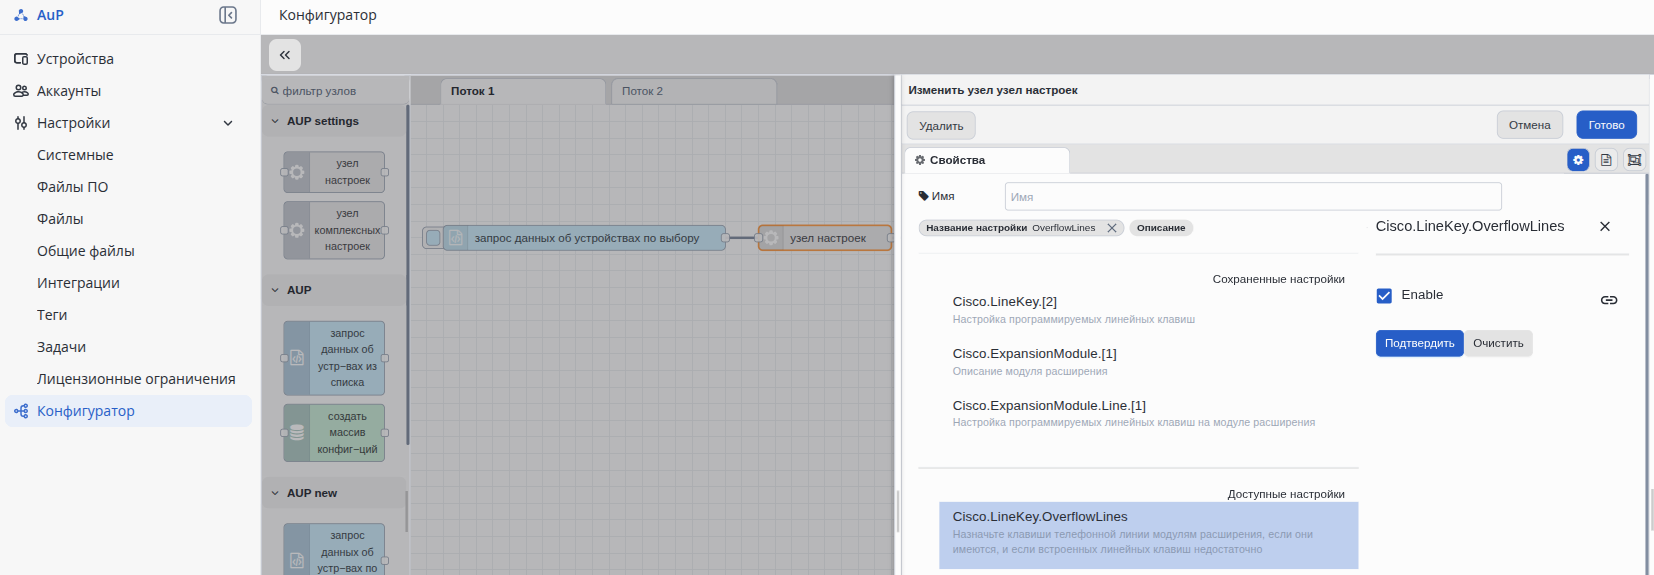Click Удалить button
1654x575 pixels.
[941, 126]
